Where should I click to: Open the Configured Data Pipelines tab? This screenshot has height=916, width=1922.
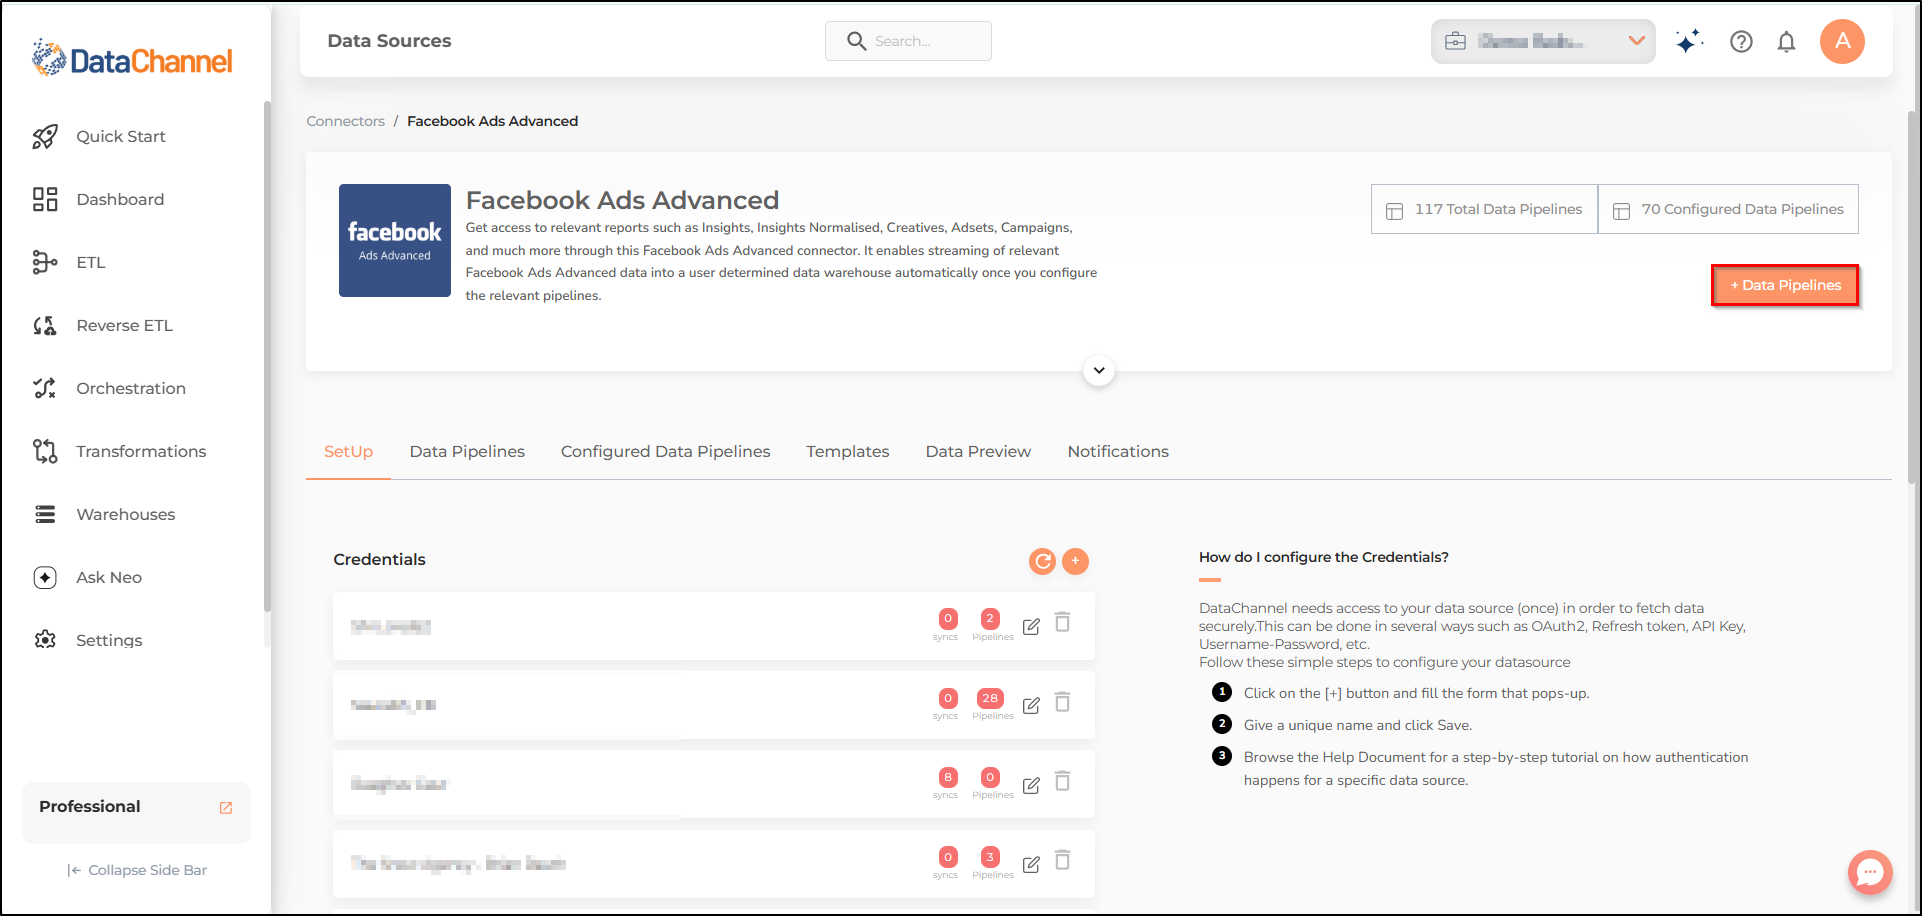666,451
